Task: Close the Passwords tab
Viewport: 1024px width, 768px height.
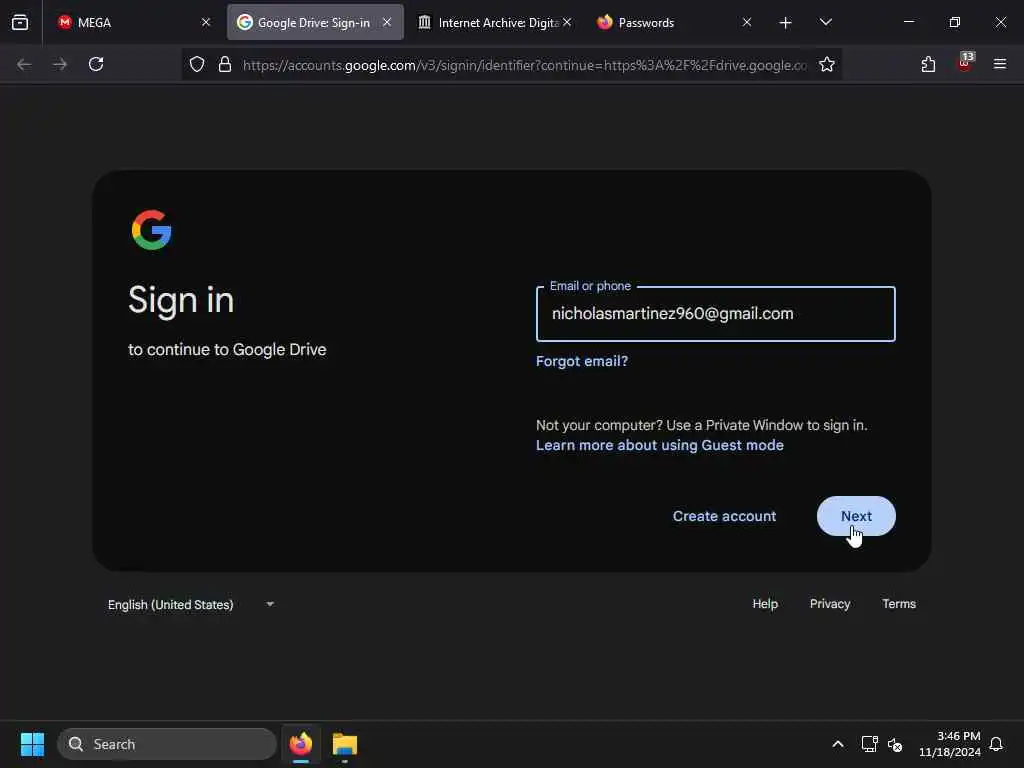Action: coord(746,22)
